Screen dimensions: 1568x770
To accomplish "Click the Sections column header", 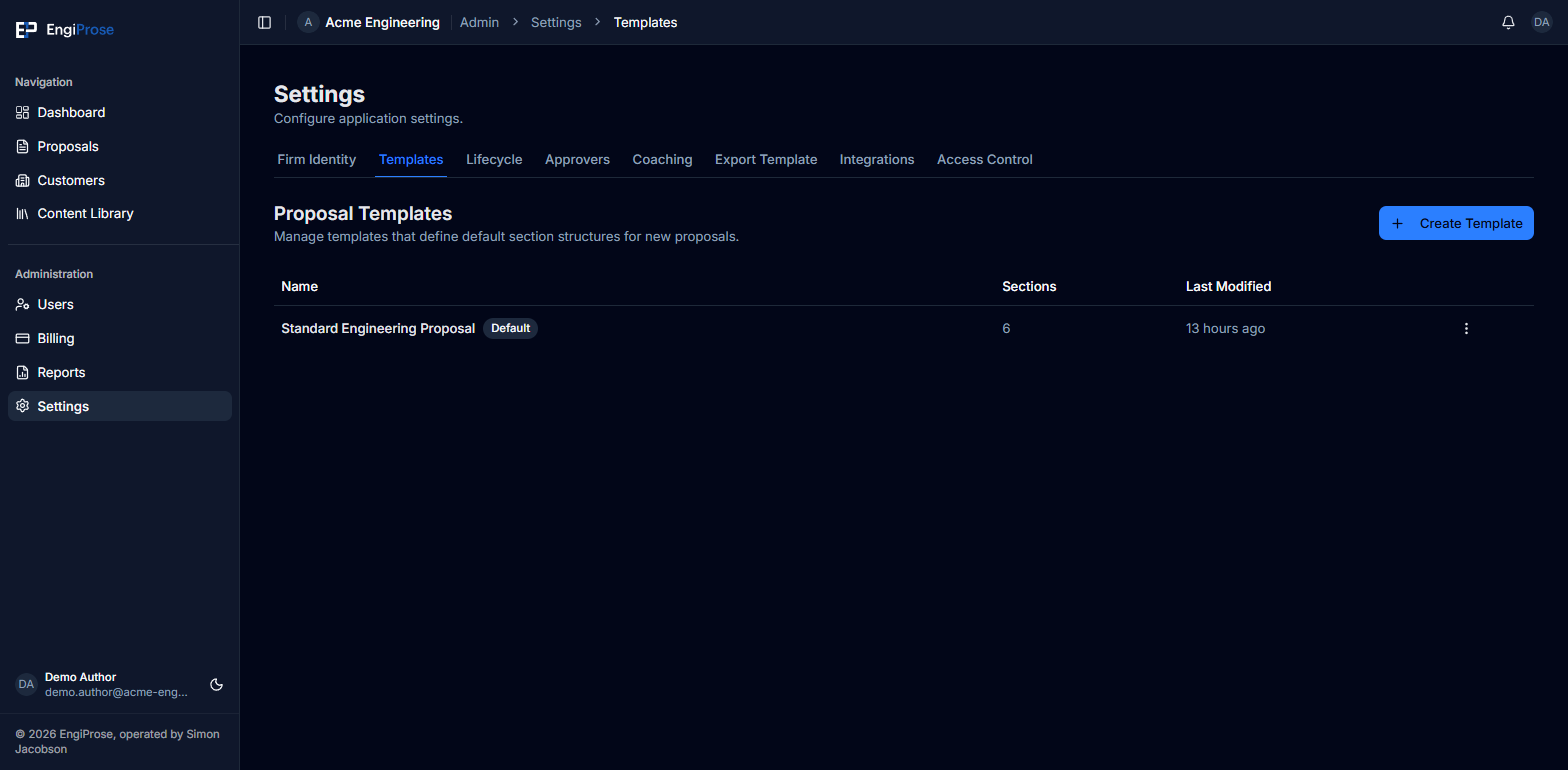I will pos(1029,286).
